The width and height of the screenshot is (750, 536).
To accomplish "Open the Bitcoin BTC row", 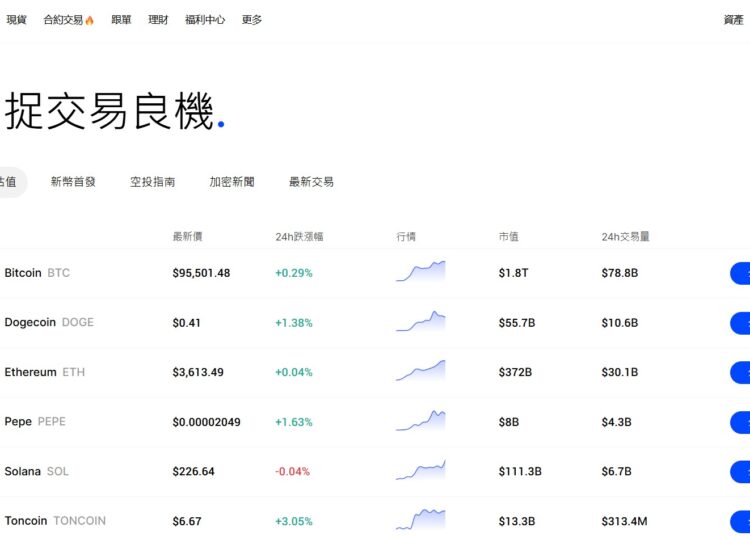I will (x=375, y=273).
